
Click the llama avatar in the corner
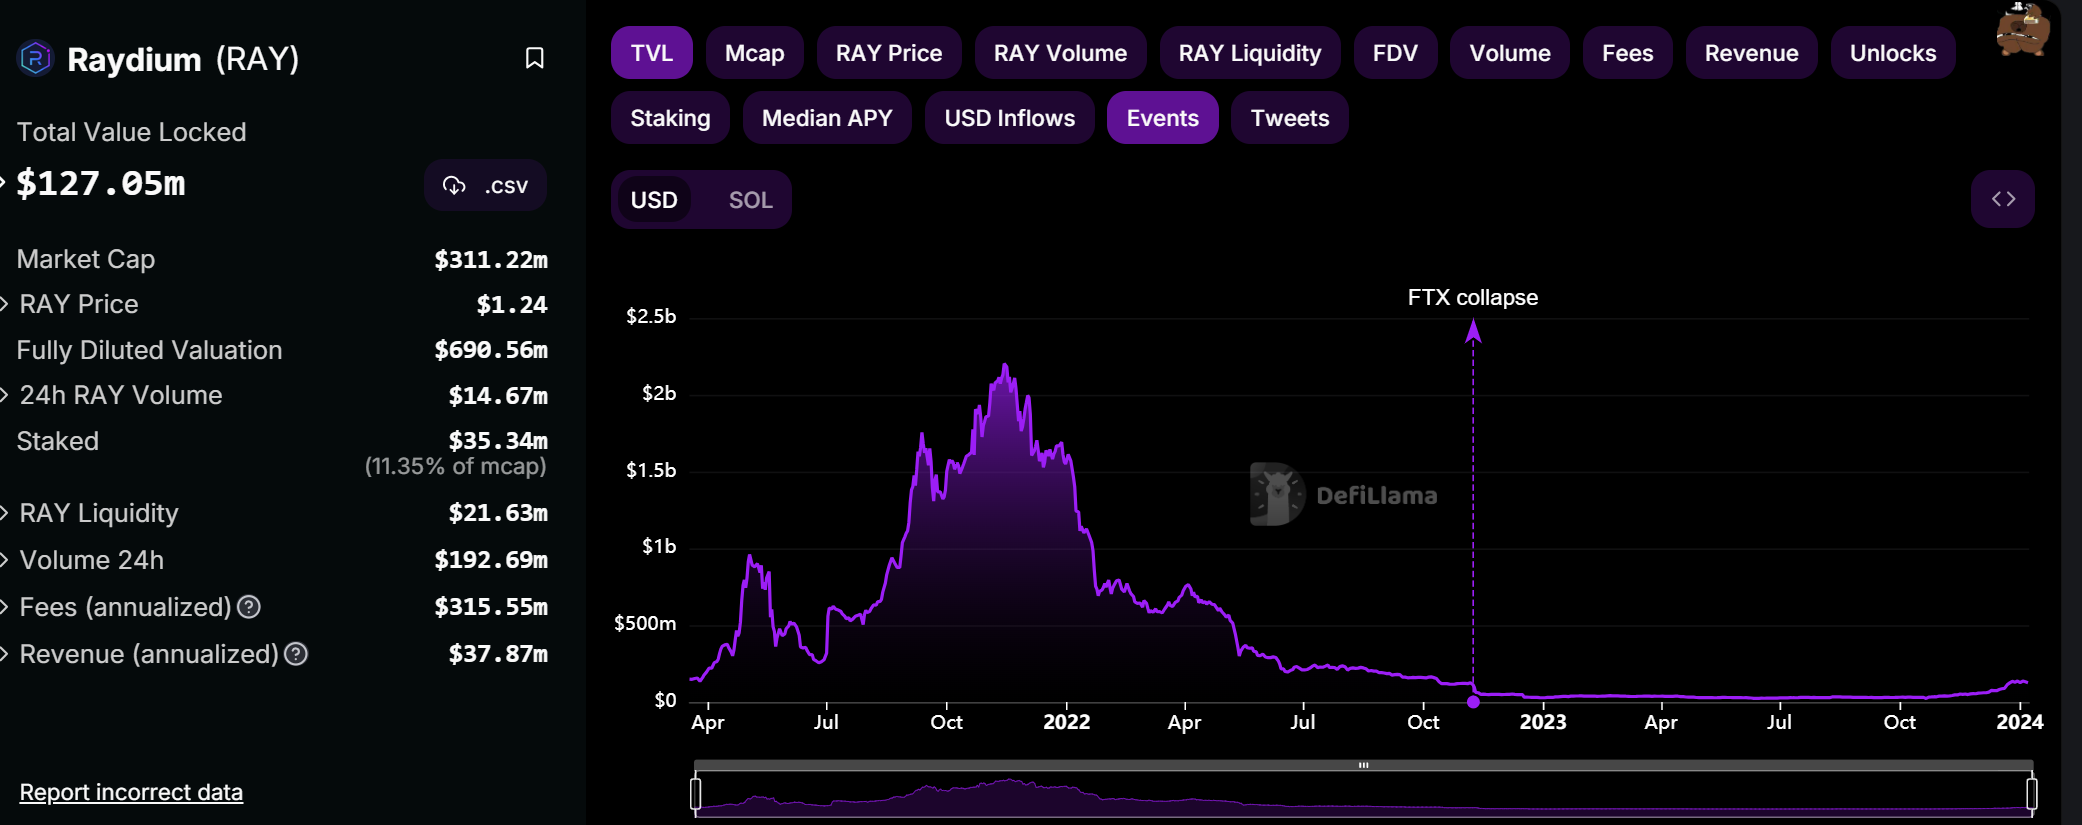[x=2022, y=30]
